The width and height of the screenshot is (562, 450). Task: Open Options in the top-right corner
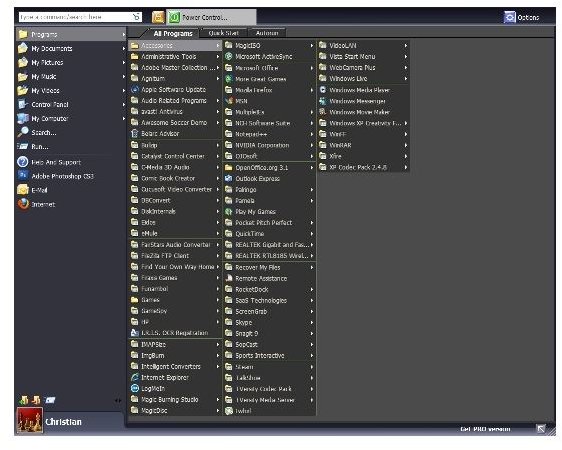pos(521,17)
